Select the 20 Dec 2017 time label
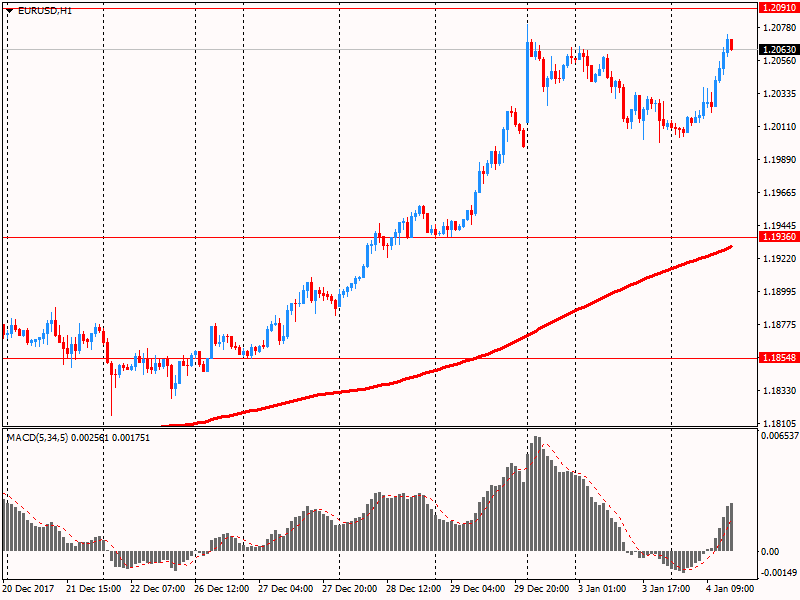The image size is (800, 600). tap(28, 589)
